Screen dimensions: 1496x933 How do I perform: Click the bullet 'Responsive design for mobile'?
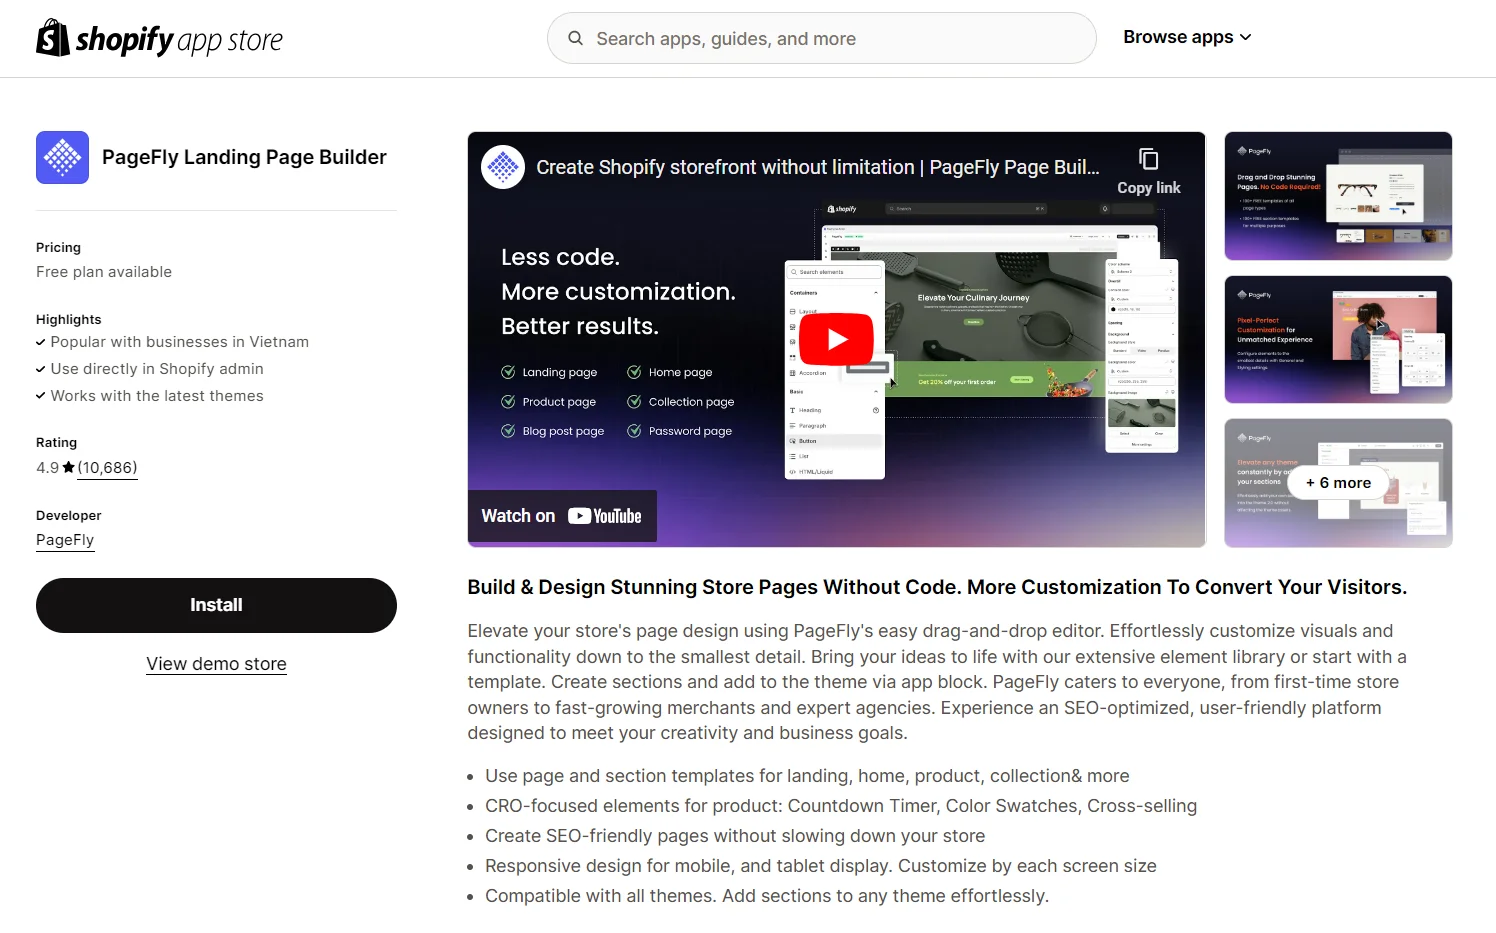point(821,866)
